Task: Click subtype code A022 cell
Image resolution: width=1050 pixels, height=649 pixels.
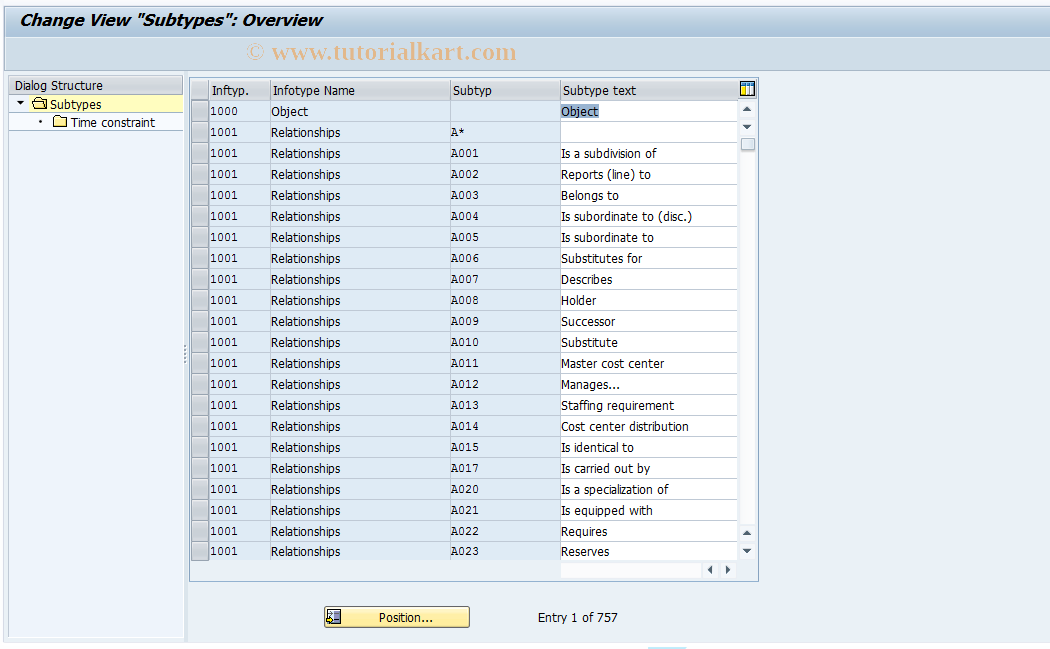Action: click(505, 531)
